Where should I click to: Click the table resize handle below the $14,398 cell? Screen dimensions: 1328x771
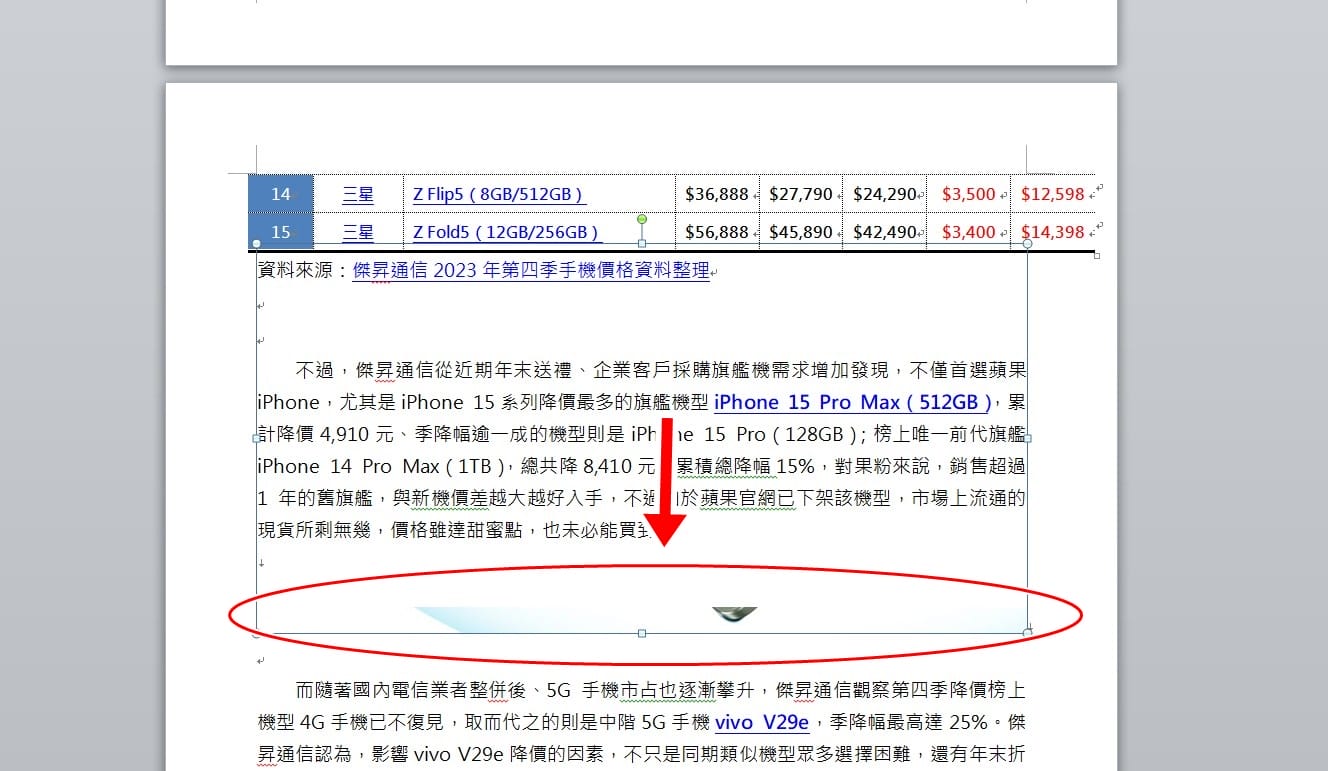pos(1098,256)
